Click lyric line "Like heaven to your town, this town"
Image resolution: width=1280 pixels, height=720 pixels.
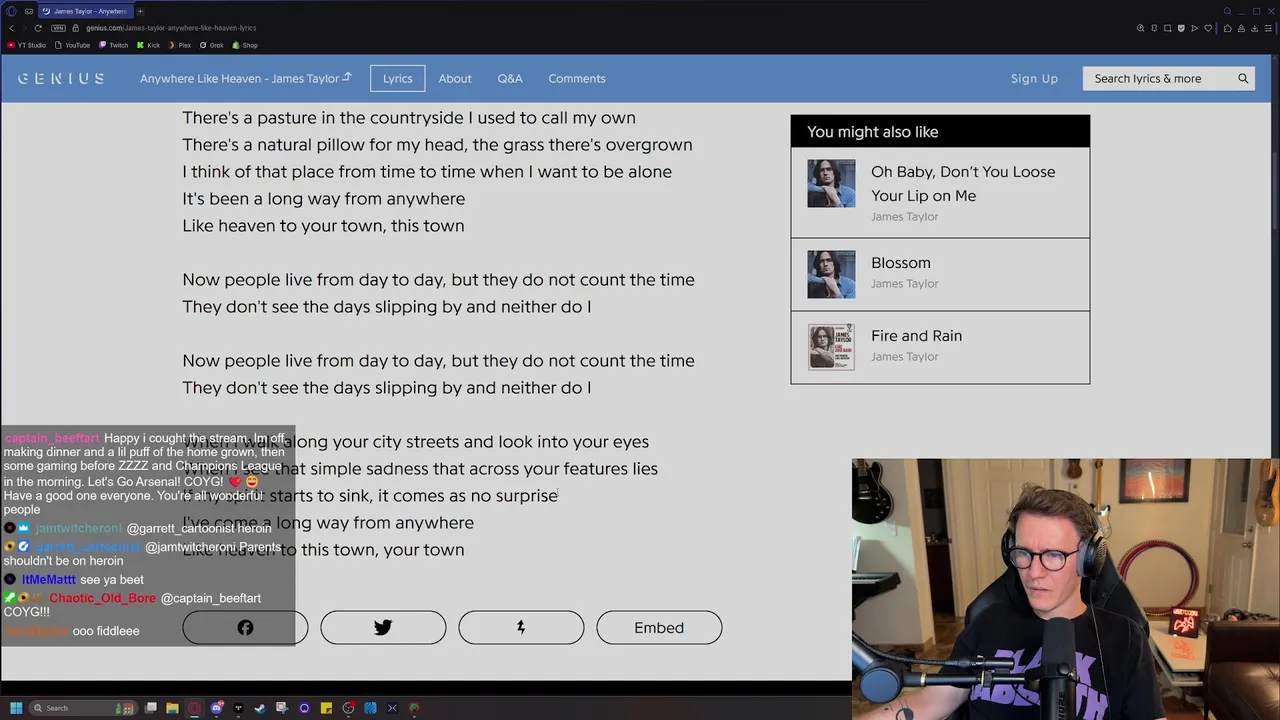click(x=323, y=226)
